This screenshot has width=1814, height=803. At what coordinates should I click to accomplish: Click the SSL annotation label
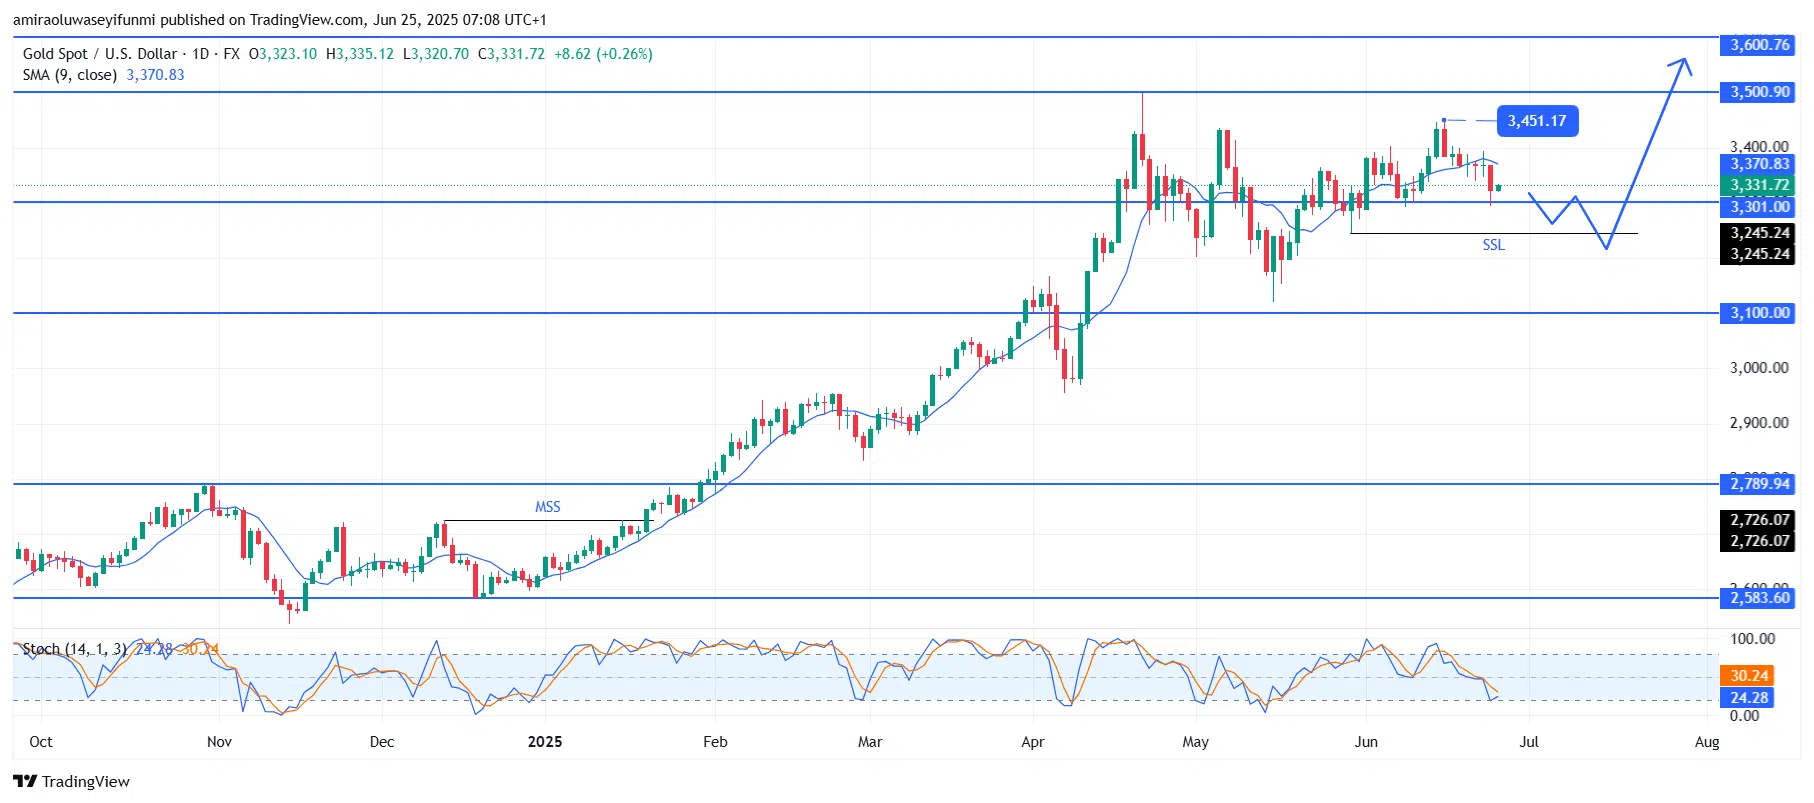[x=1492, y=245]
